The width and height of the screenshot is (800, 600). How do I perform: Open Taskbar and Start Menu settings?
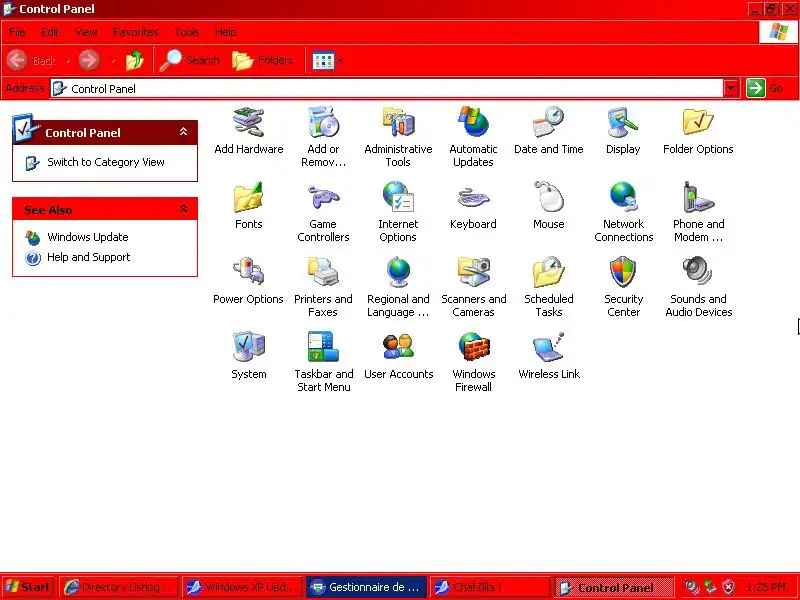(323, 362)
